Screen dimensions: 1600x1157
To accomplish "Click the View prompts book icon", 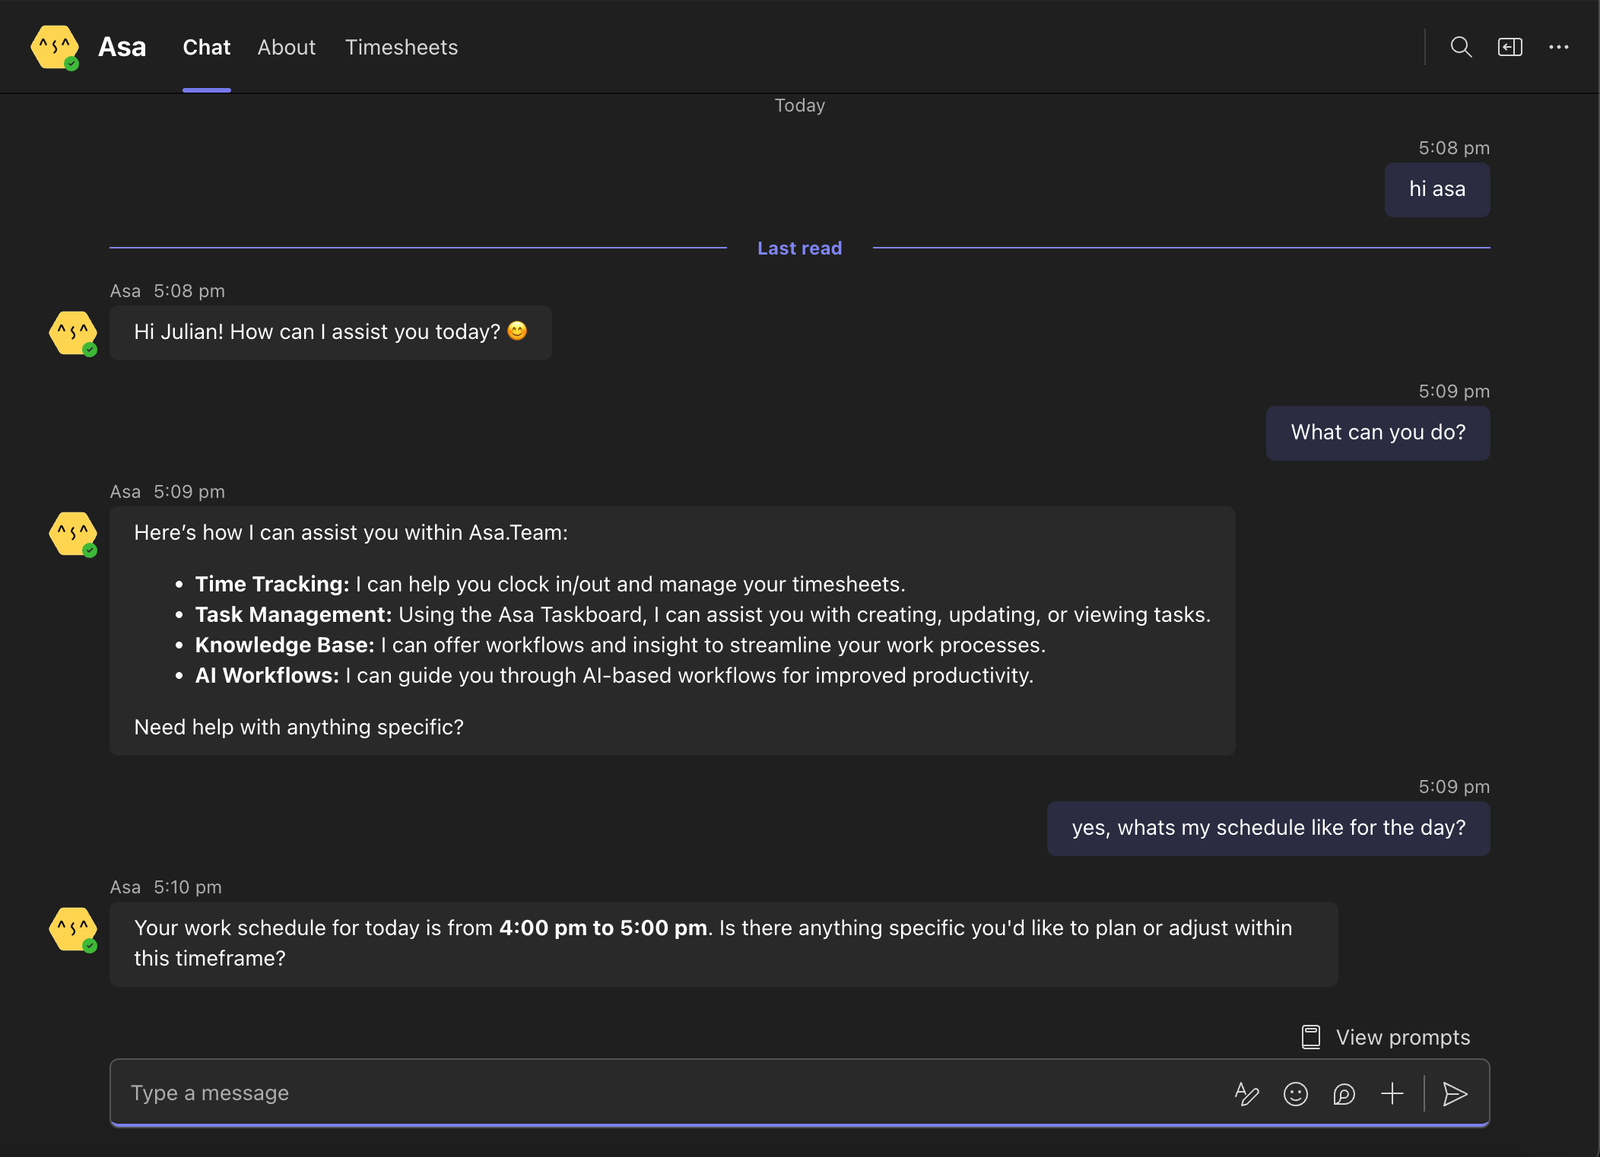I will pyautogui.click(x=1310, y=1036).
